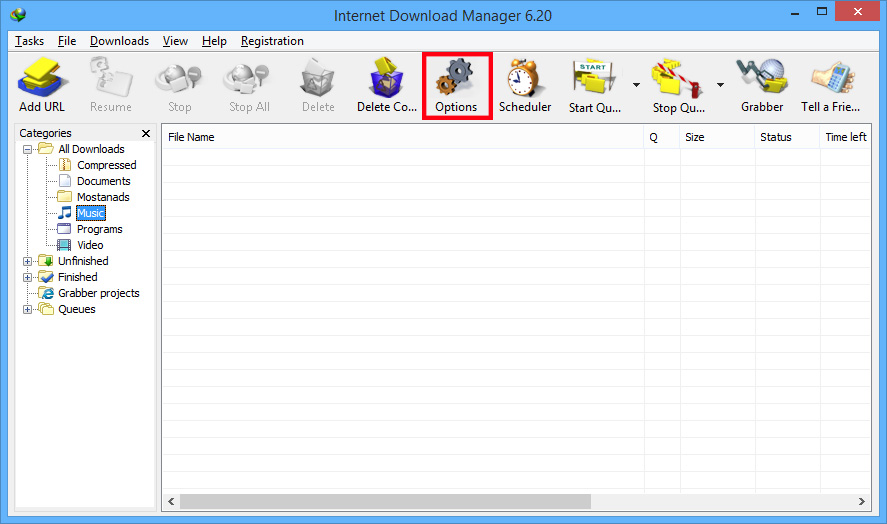Expand the Queues tree node

[27, 310]
